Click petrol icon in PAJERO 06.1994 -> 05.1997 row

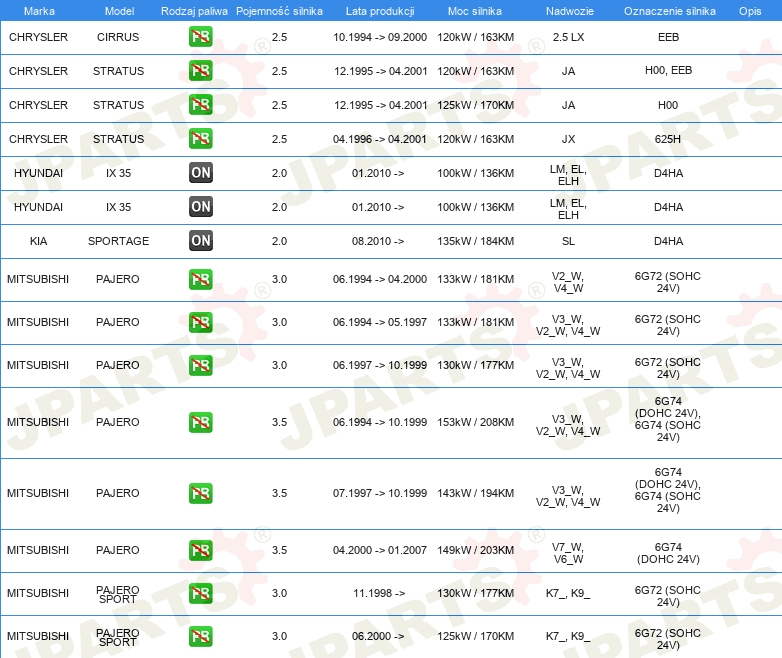click(200, 322)
